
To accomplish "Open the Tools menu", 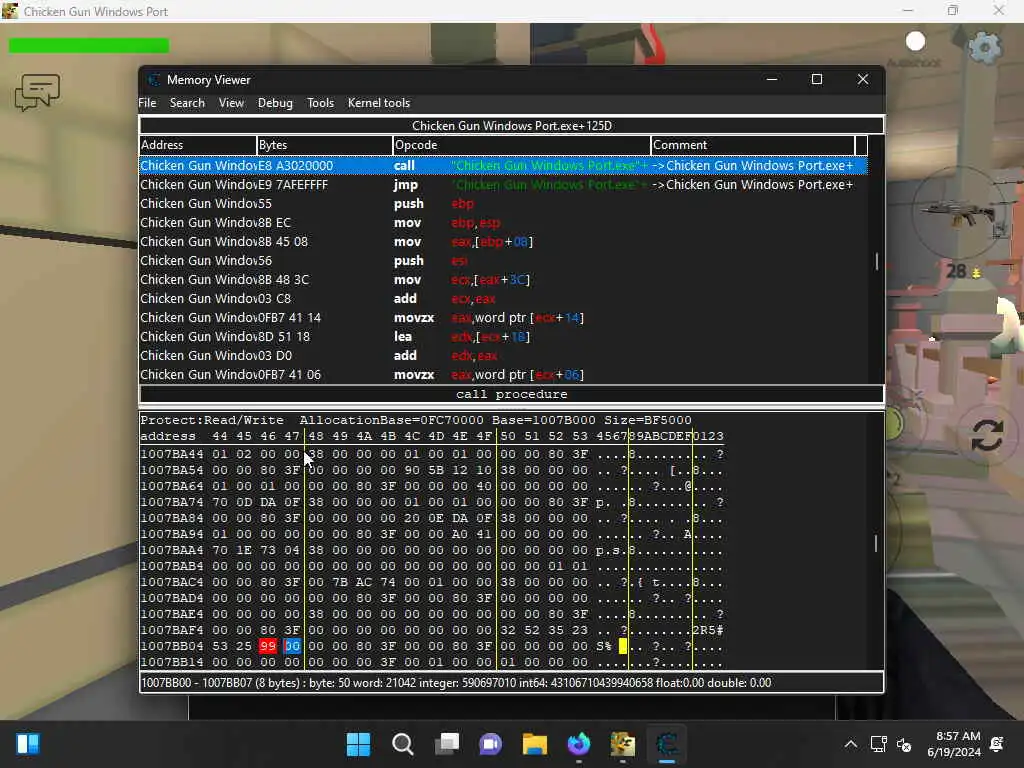I will click(x=320, y=103).
